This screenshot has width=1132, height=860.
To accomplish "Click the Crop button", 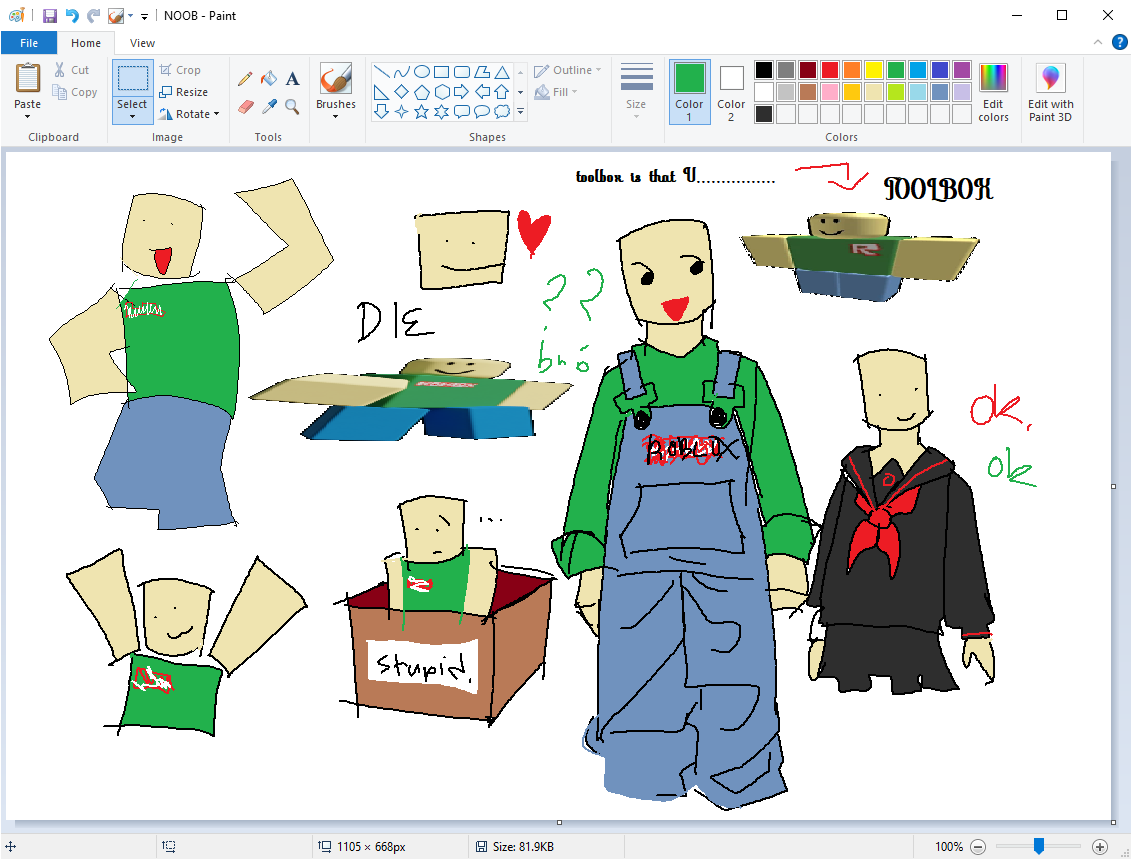I will click(x=180, y=70).
